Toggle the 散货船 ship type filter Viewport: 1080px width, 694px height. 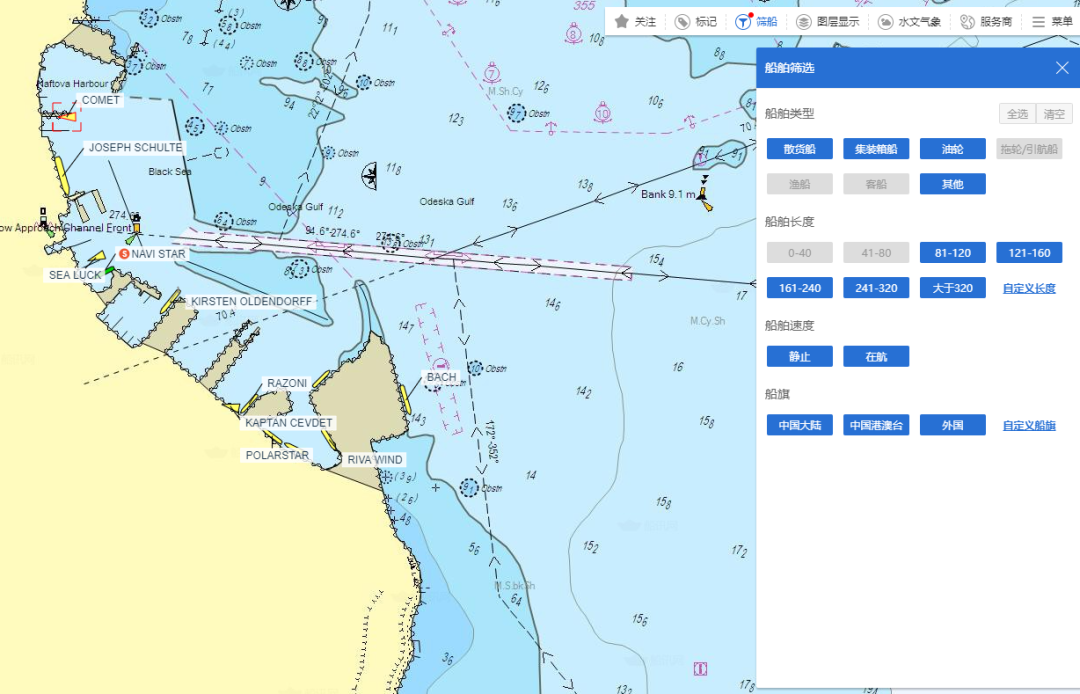[799, 150]
